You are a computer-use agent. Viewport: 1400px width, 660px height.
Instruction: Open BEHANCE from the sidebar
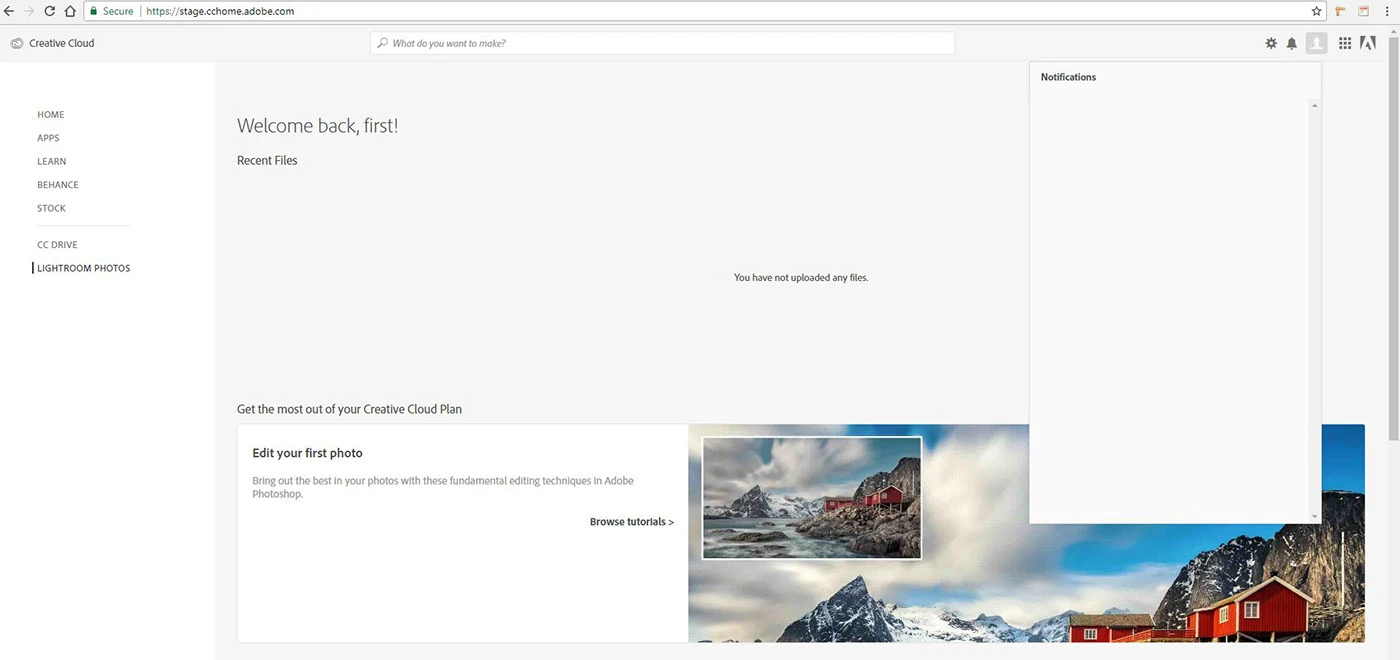58,185
